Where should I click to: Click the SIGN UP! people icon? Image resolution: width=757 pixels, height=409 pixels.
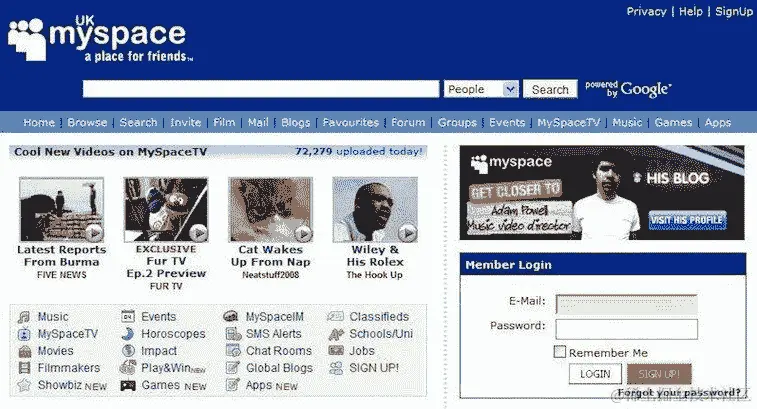(336, 368)
